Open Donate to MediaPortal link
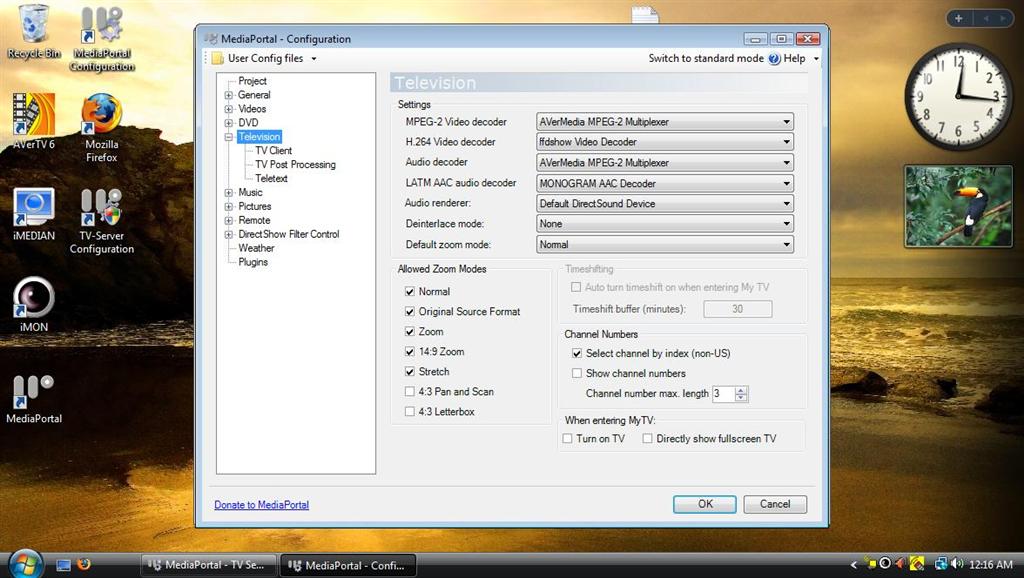This screenshot has height=578, width=1024. (261, 505)
